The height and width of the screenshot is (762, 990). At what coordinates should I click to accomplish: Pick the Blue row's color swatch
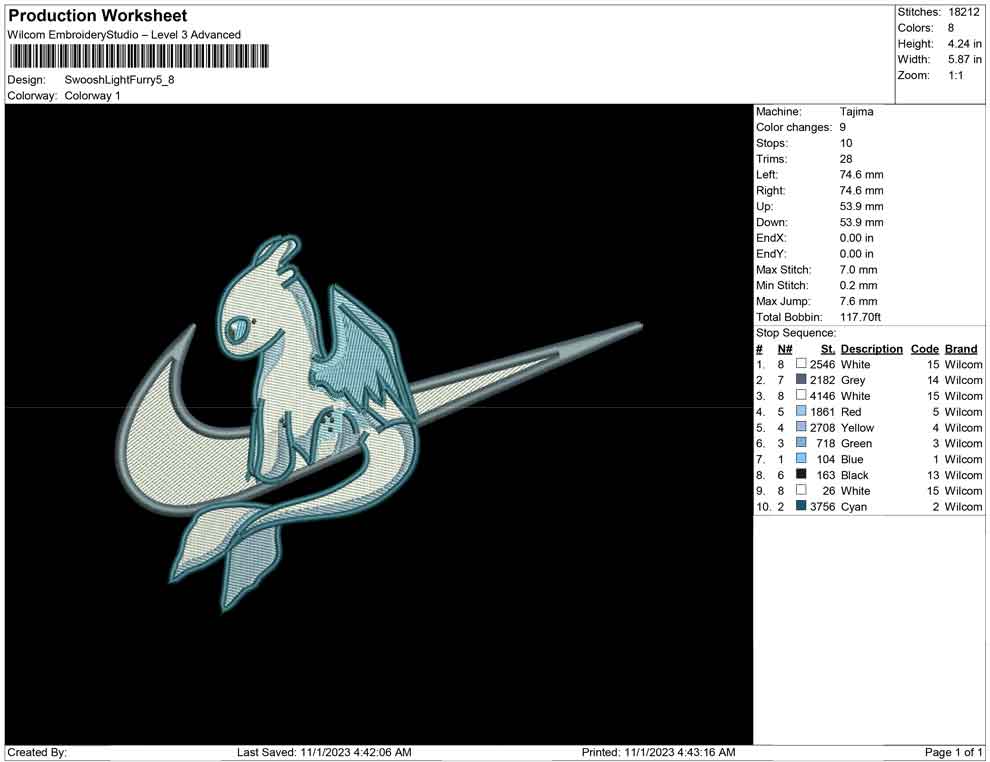coord(801,458)
